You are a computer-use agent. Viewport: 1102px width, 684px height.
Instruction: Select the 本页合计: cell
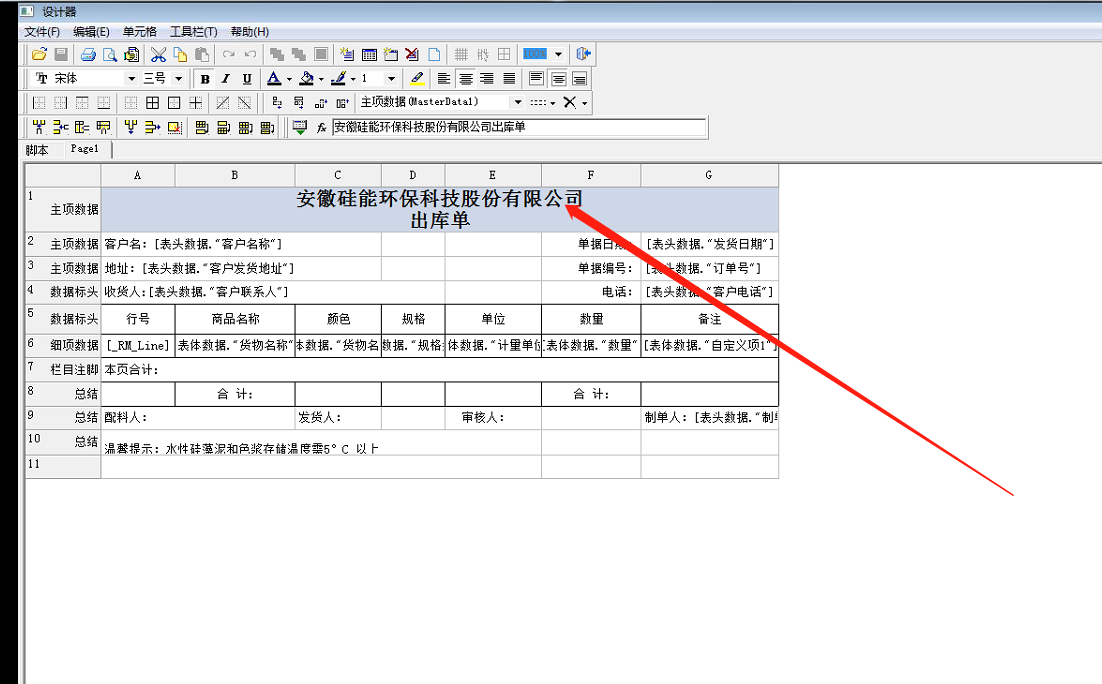tap(440, 370)
